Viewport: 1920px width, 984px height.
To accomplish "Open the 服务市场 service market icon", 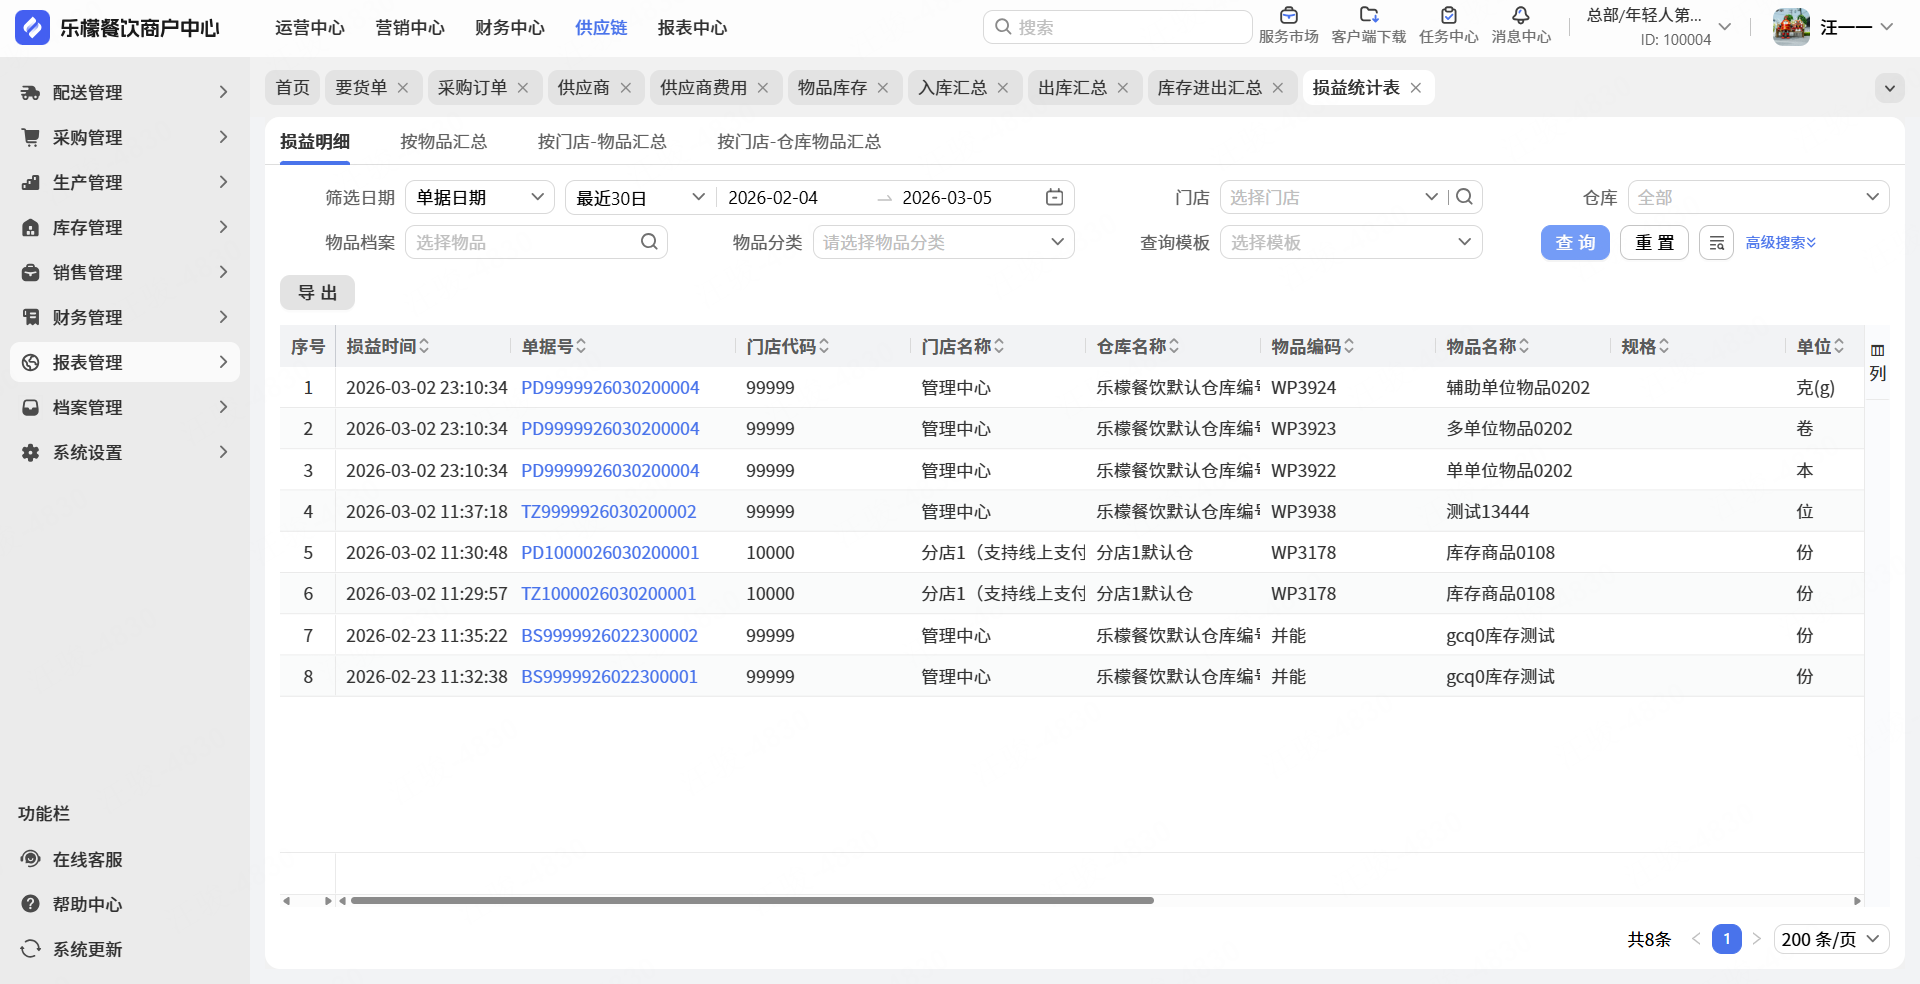I will (1288, 16).
